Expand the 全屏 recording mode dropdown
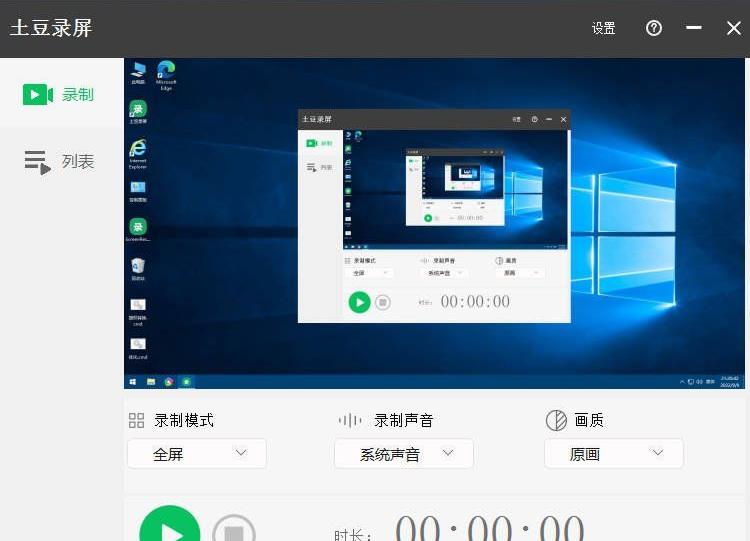The height and width of the screenshot is (541, 750). pyautogui.click(x=197, y=454)
